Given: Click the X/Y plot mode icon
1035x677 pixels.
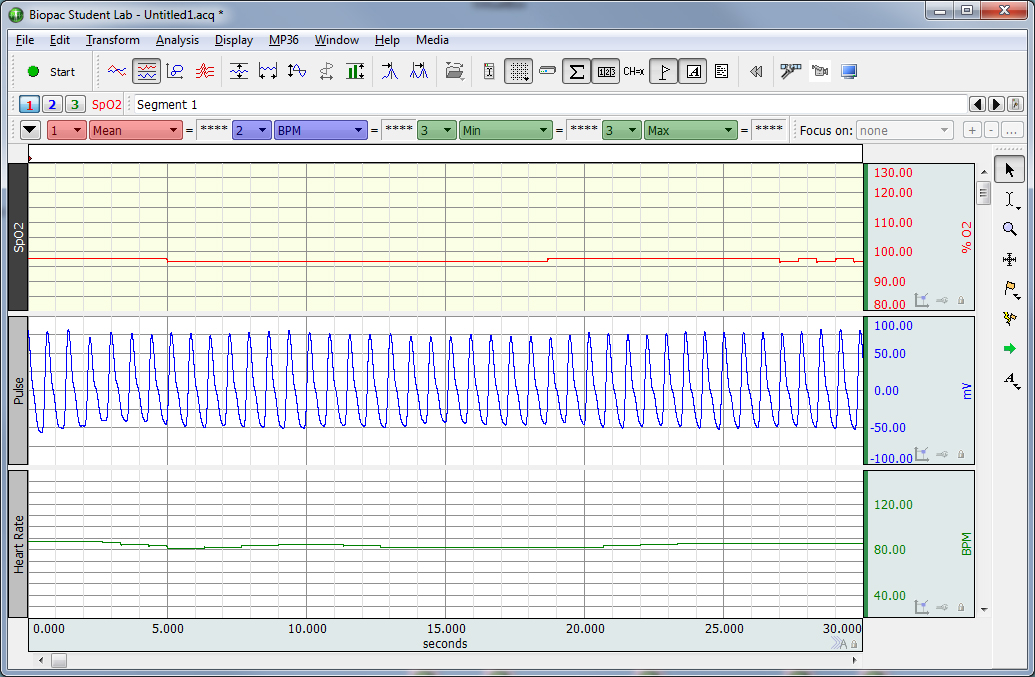Looking at the screenshot, I should click(175, 72).
